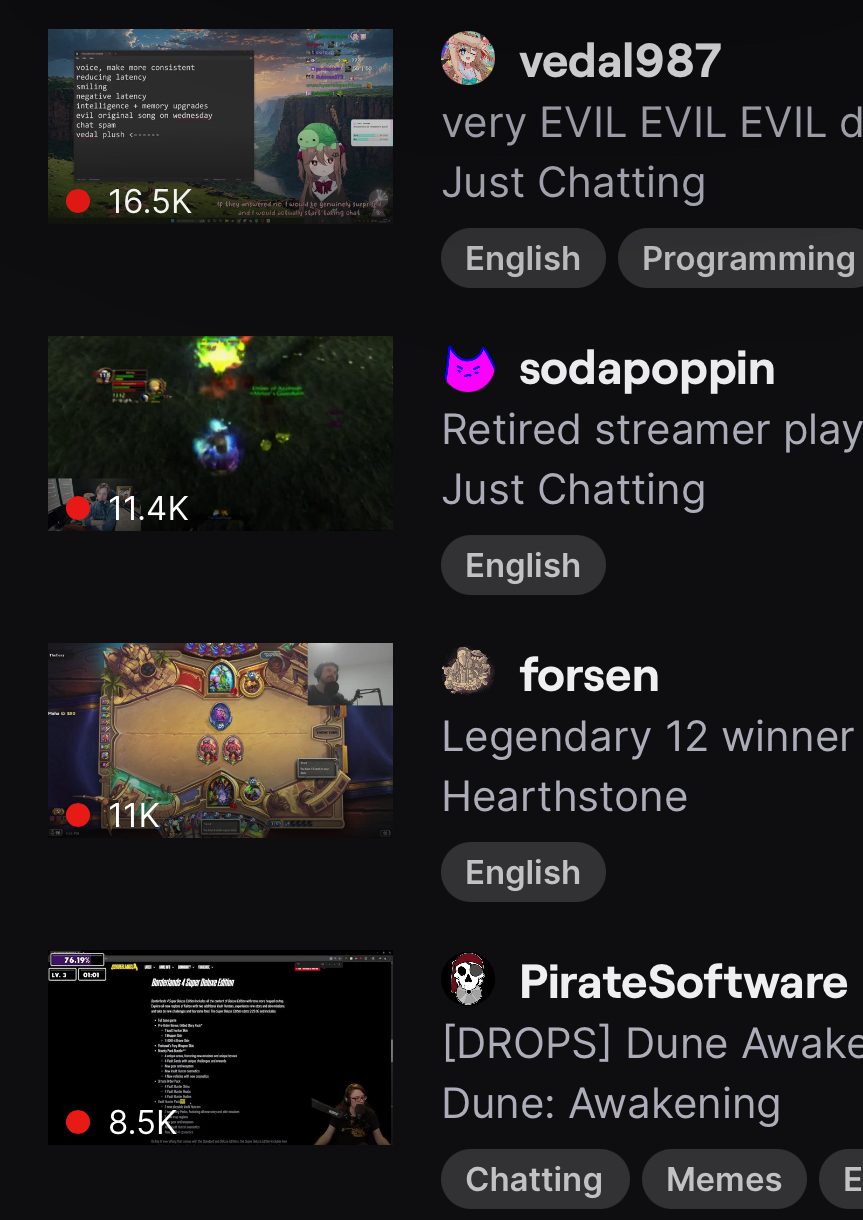Viewport: 863px width, 1220px height.
Task: Select the Chatting tag under PirateSoftware
Action: 535,1179
